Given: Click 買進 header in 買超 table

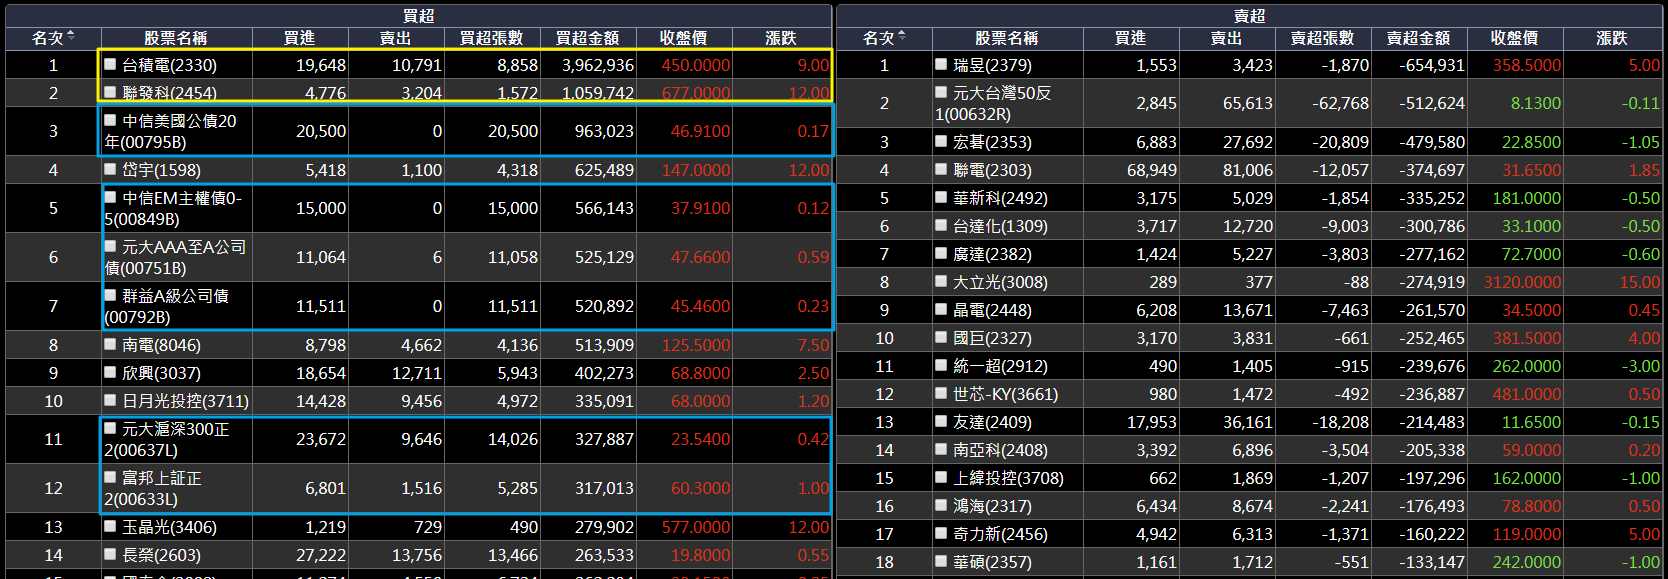Looking at the screenshot, I should [299, 38].
